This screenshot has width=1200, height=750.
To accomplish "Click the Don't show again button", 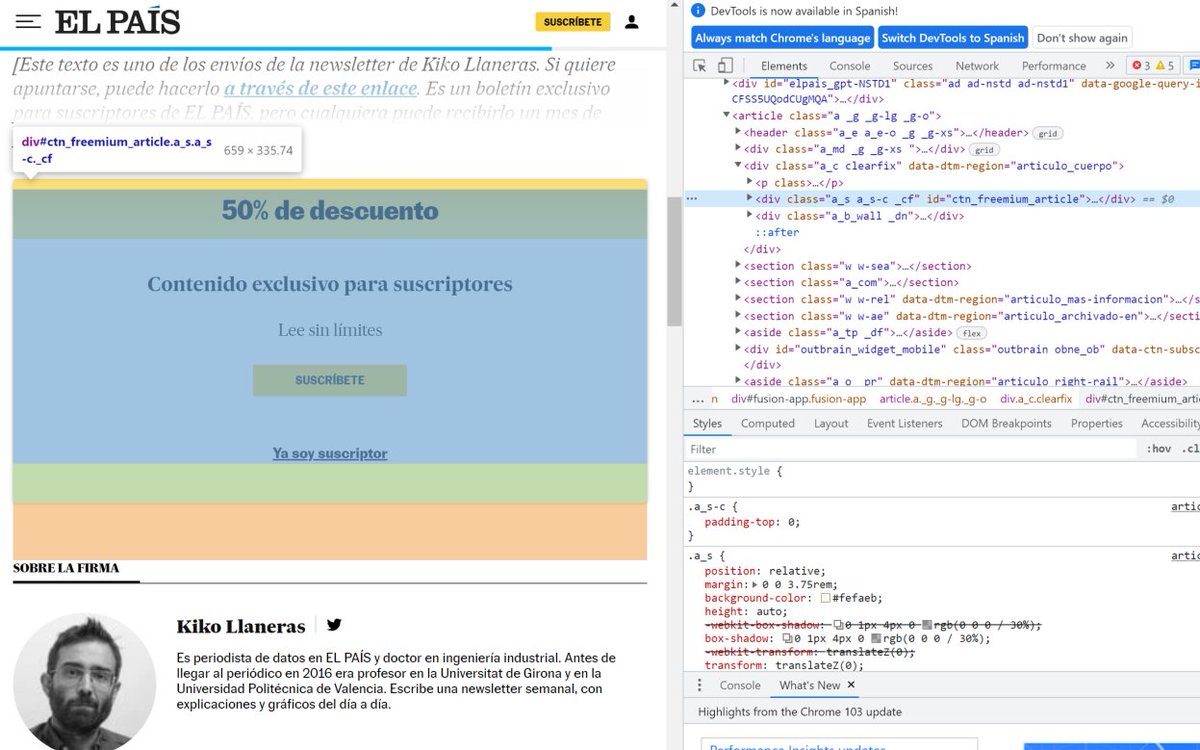I will pyautogui.click(x=1082, y=38).
